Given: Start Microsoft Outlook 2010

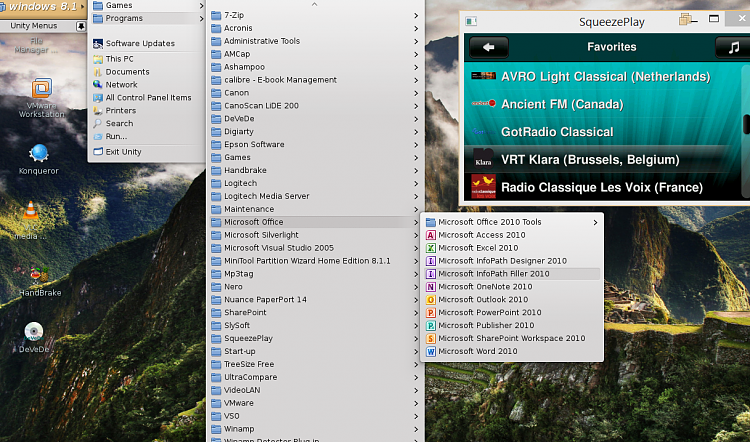Looking at the screenshot, I should point(511,299).
